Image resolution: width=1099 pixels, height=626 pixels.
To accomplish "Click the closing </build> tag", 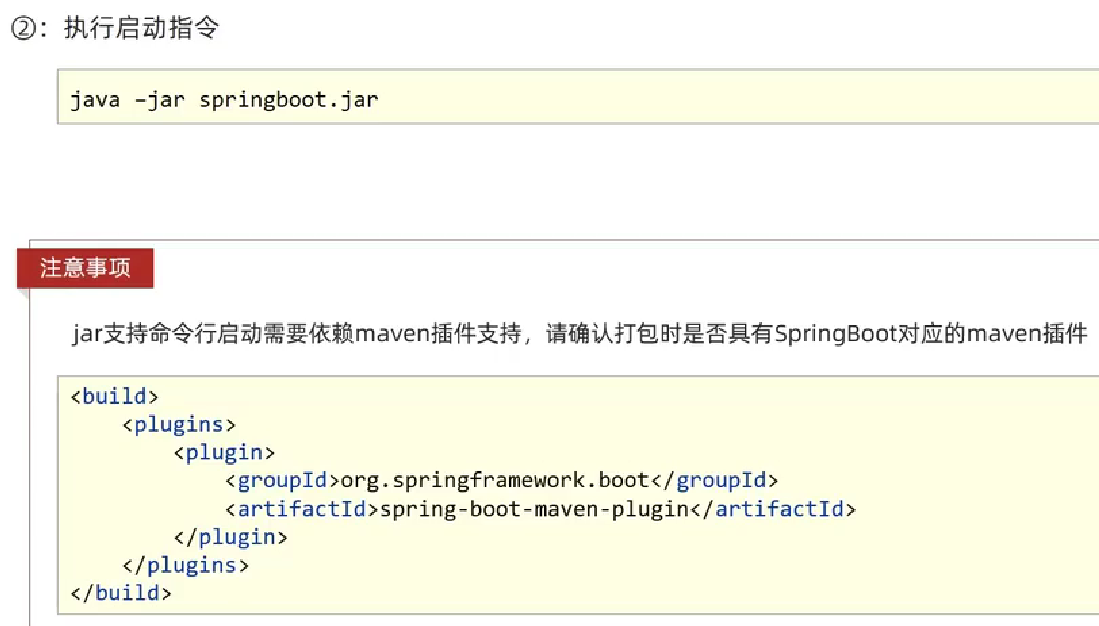I will click(121, 593).
